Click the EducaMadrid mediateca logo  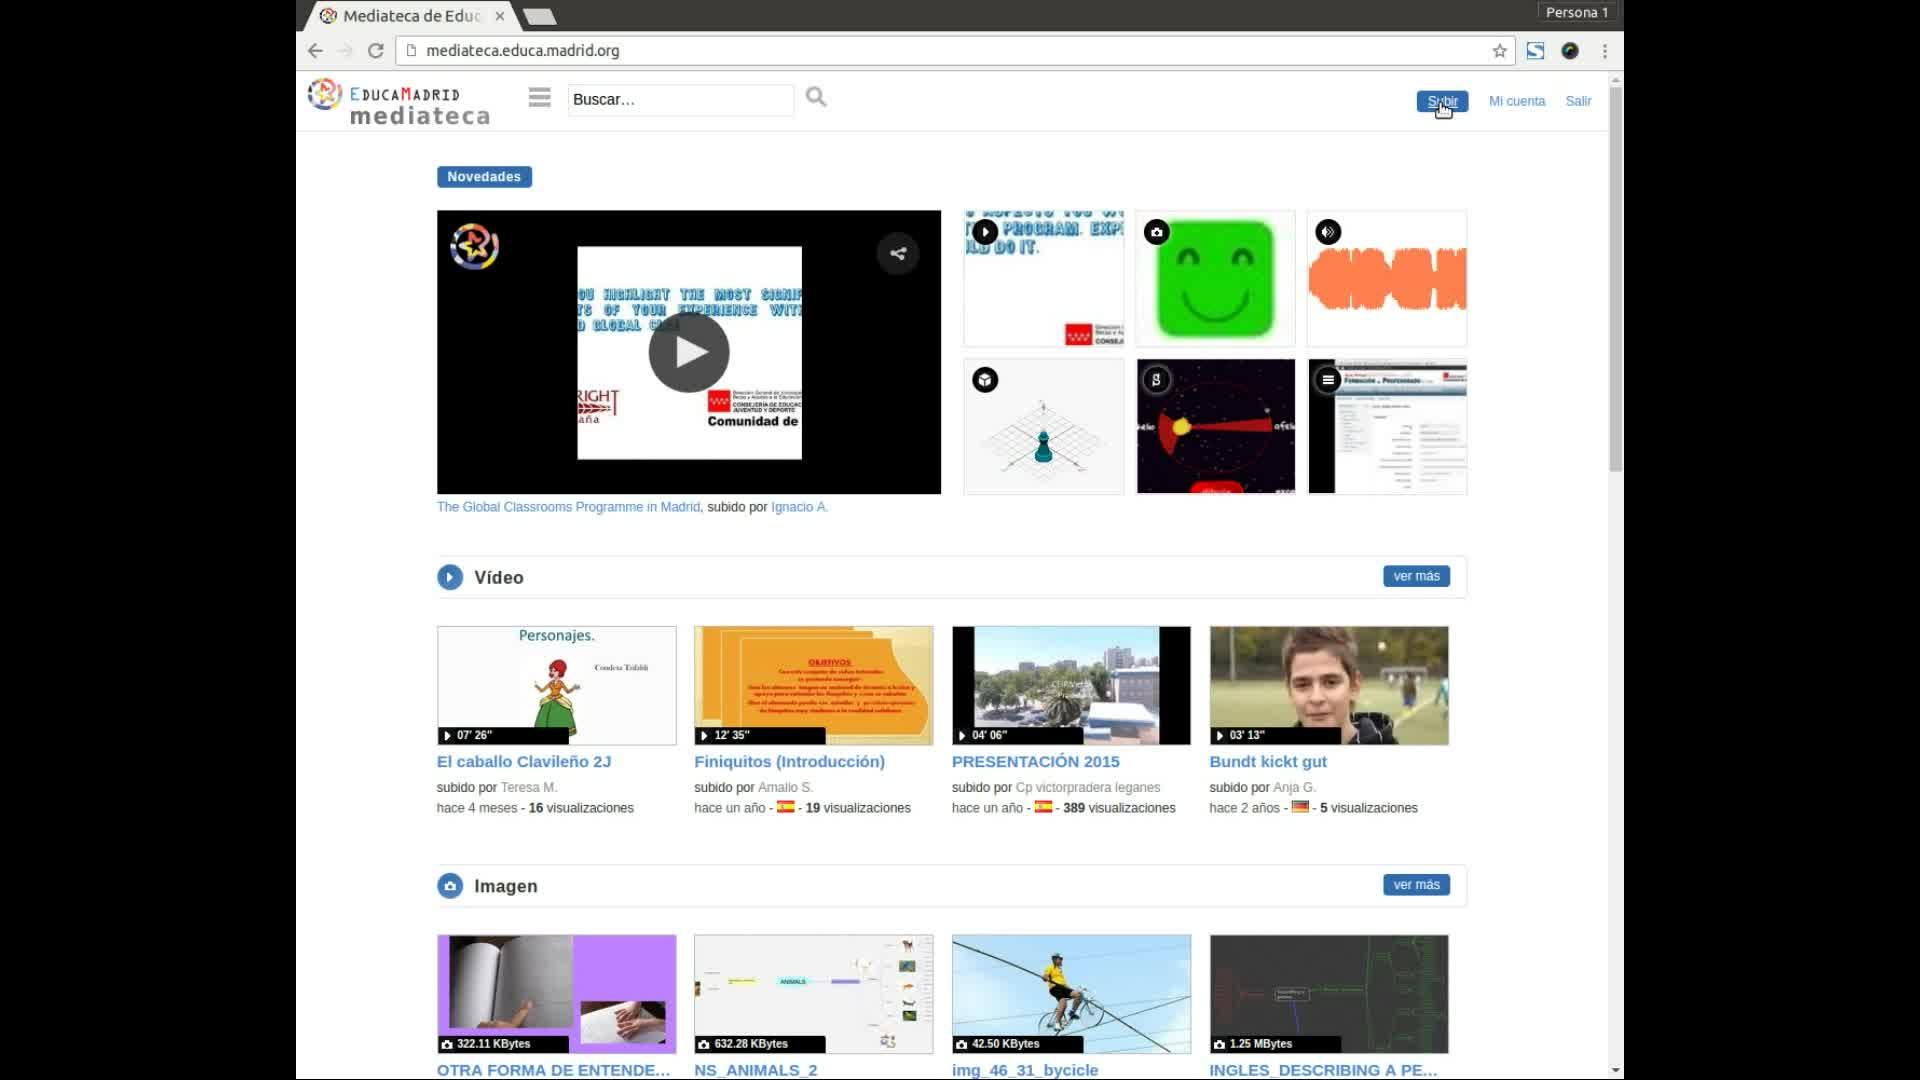point(398,103)
